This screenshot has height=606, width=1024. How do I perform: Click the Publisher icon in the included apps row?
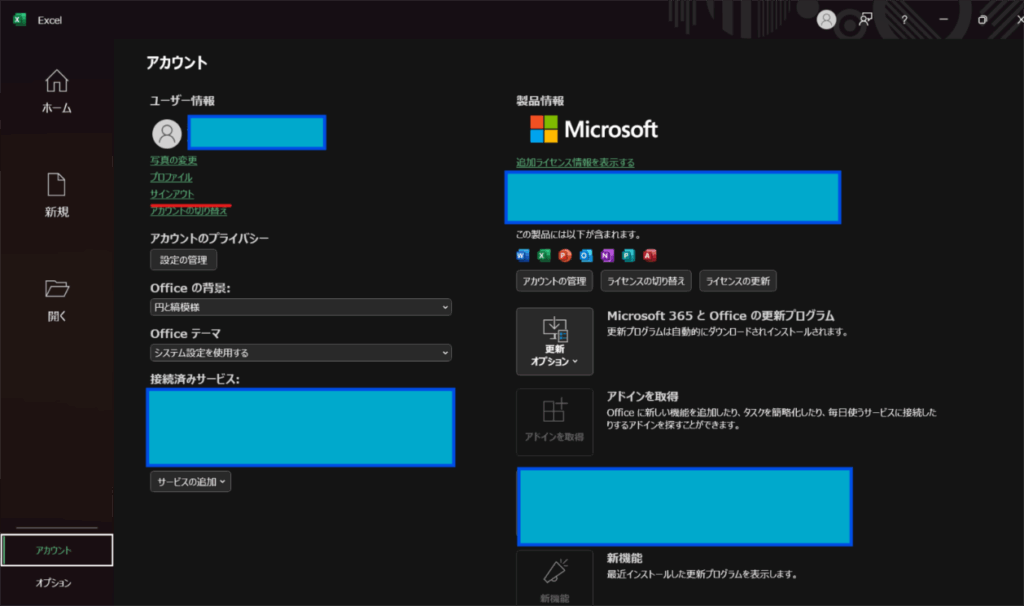click(x=628, y=255)
